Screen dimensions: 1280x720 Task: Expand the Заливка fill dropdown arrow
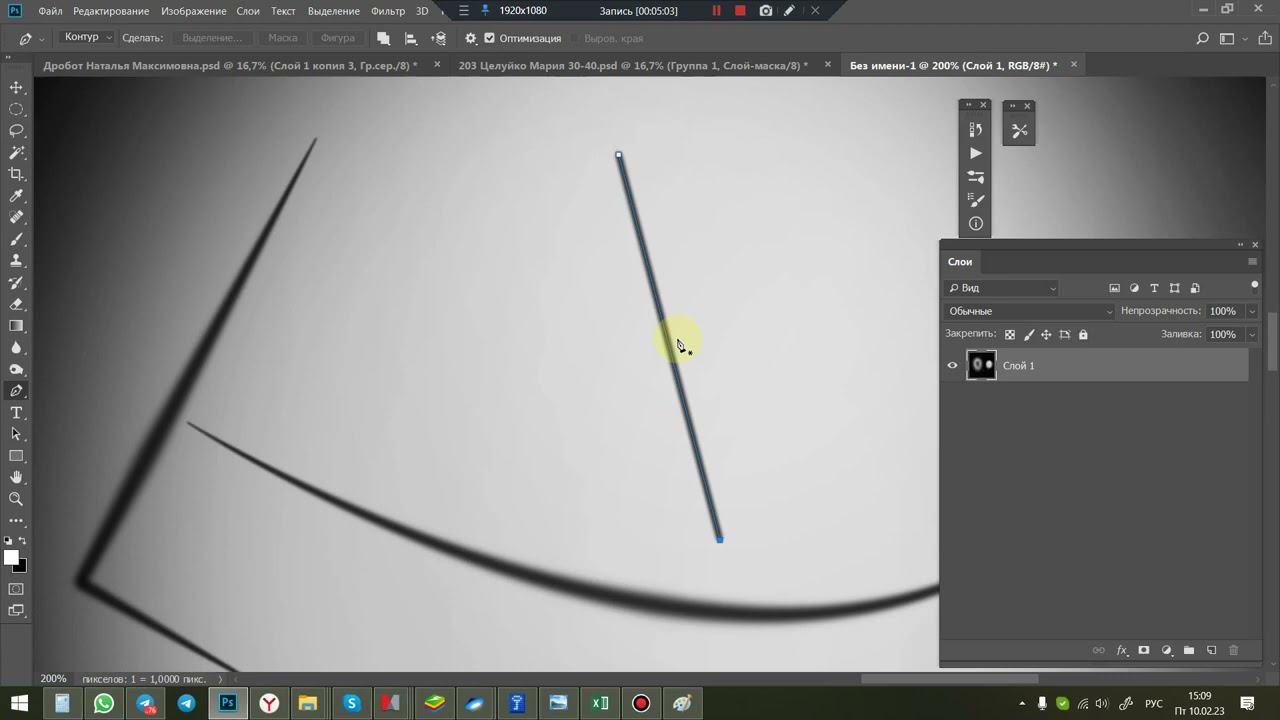click(1251, 335)
